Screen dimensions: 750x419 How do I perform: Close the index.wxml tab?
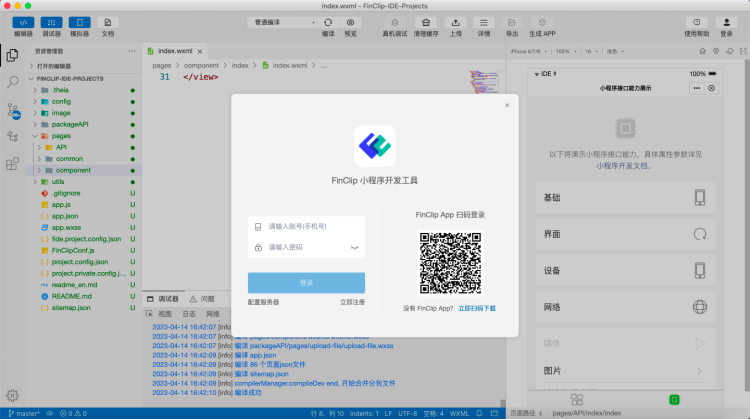[x=200, y=51]
